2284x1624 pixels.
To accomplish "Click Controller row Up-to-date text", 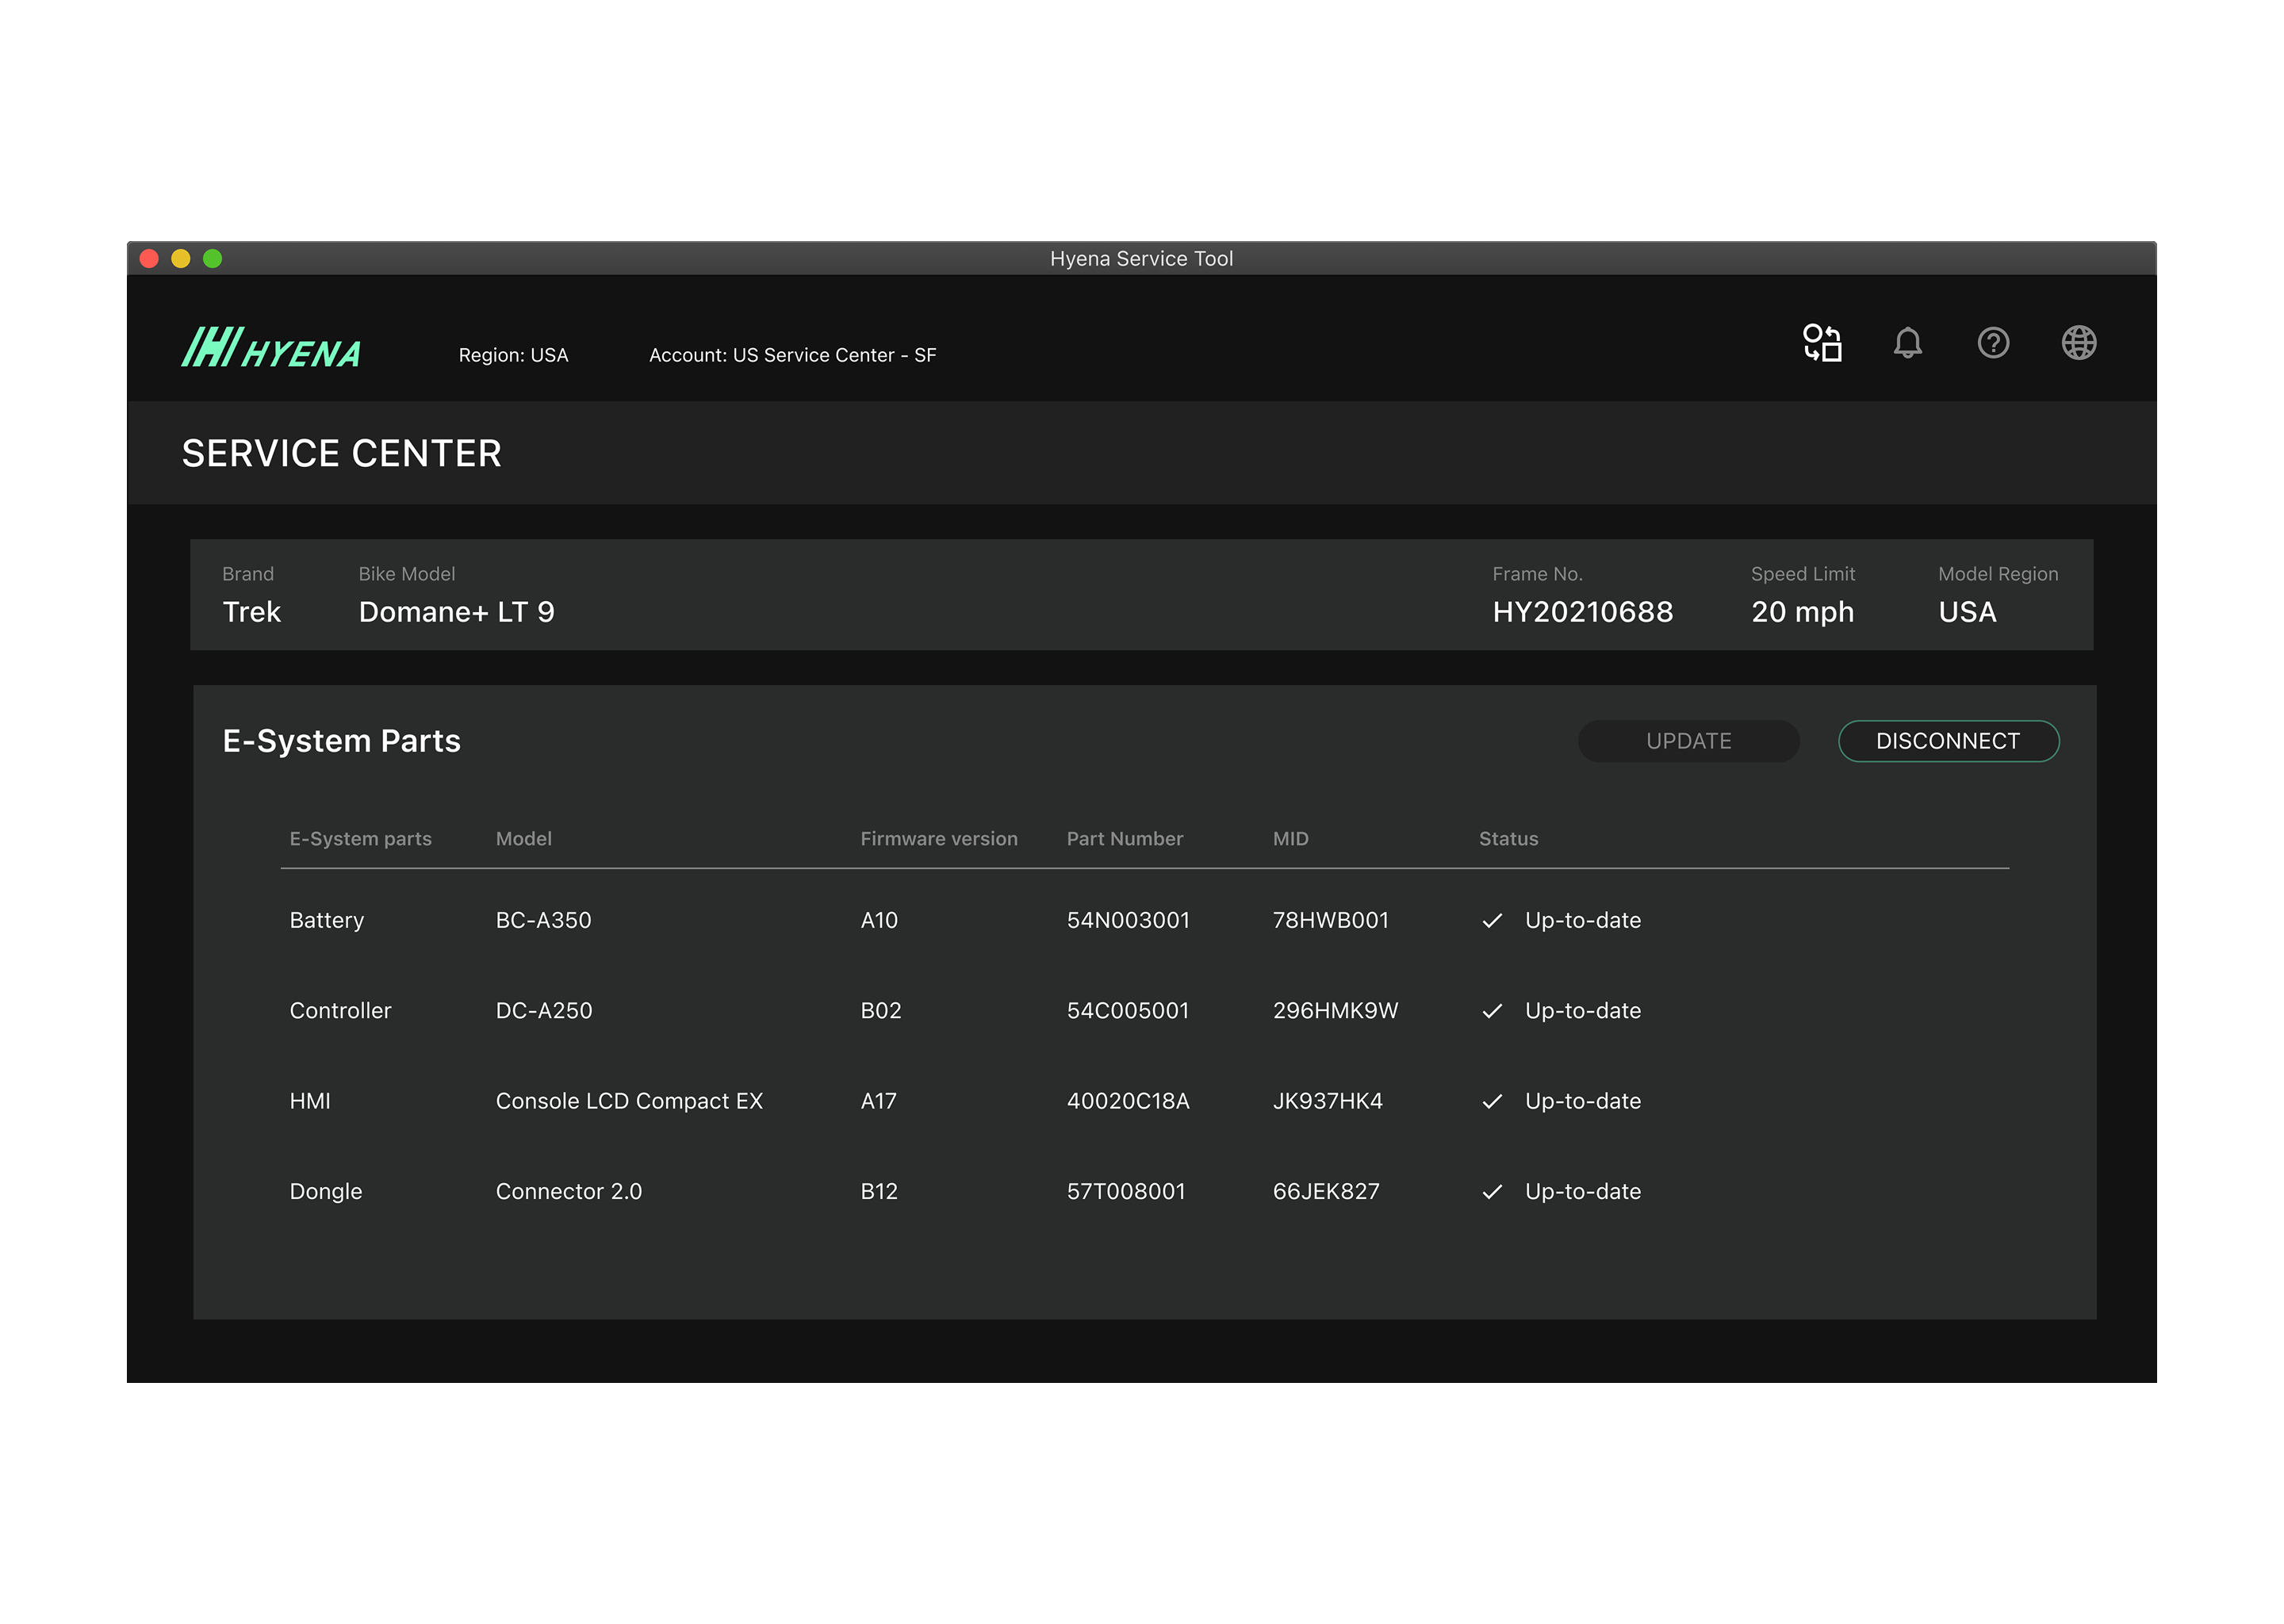I will (x=1583, y=1011).
